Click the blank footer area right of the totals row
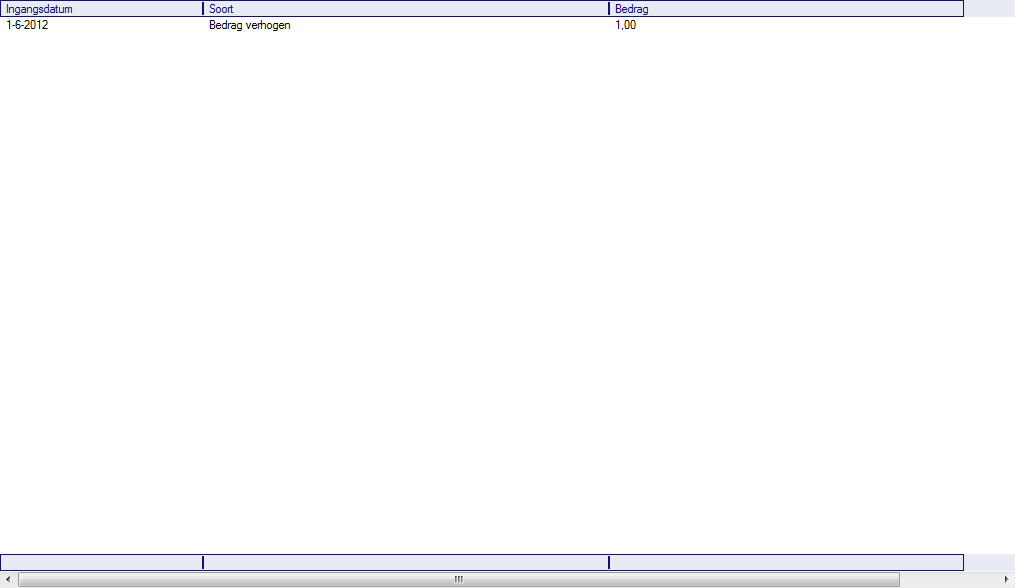Screen dimensions: 1015x588 989,563
